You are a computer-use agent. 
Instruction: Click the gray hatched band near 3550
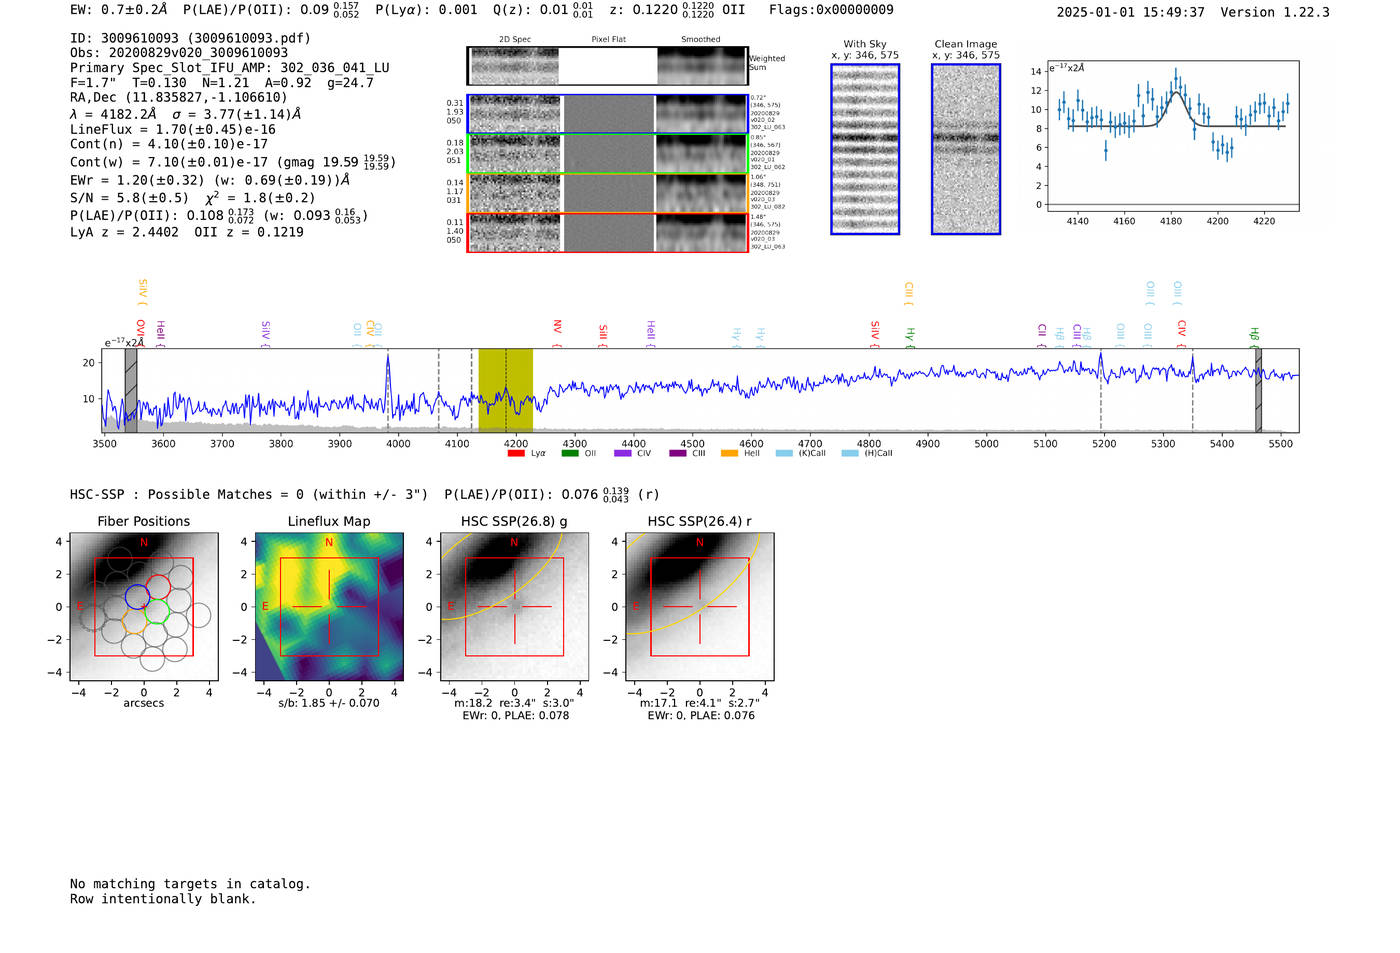point(131,390)
